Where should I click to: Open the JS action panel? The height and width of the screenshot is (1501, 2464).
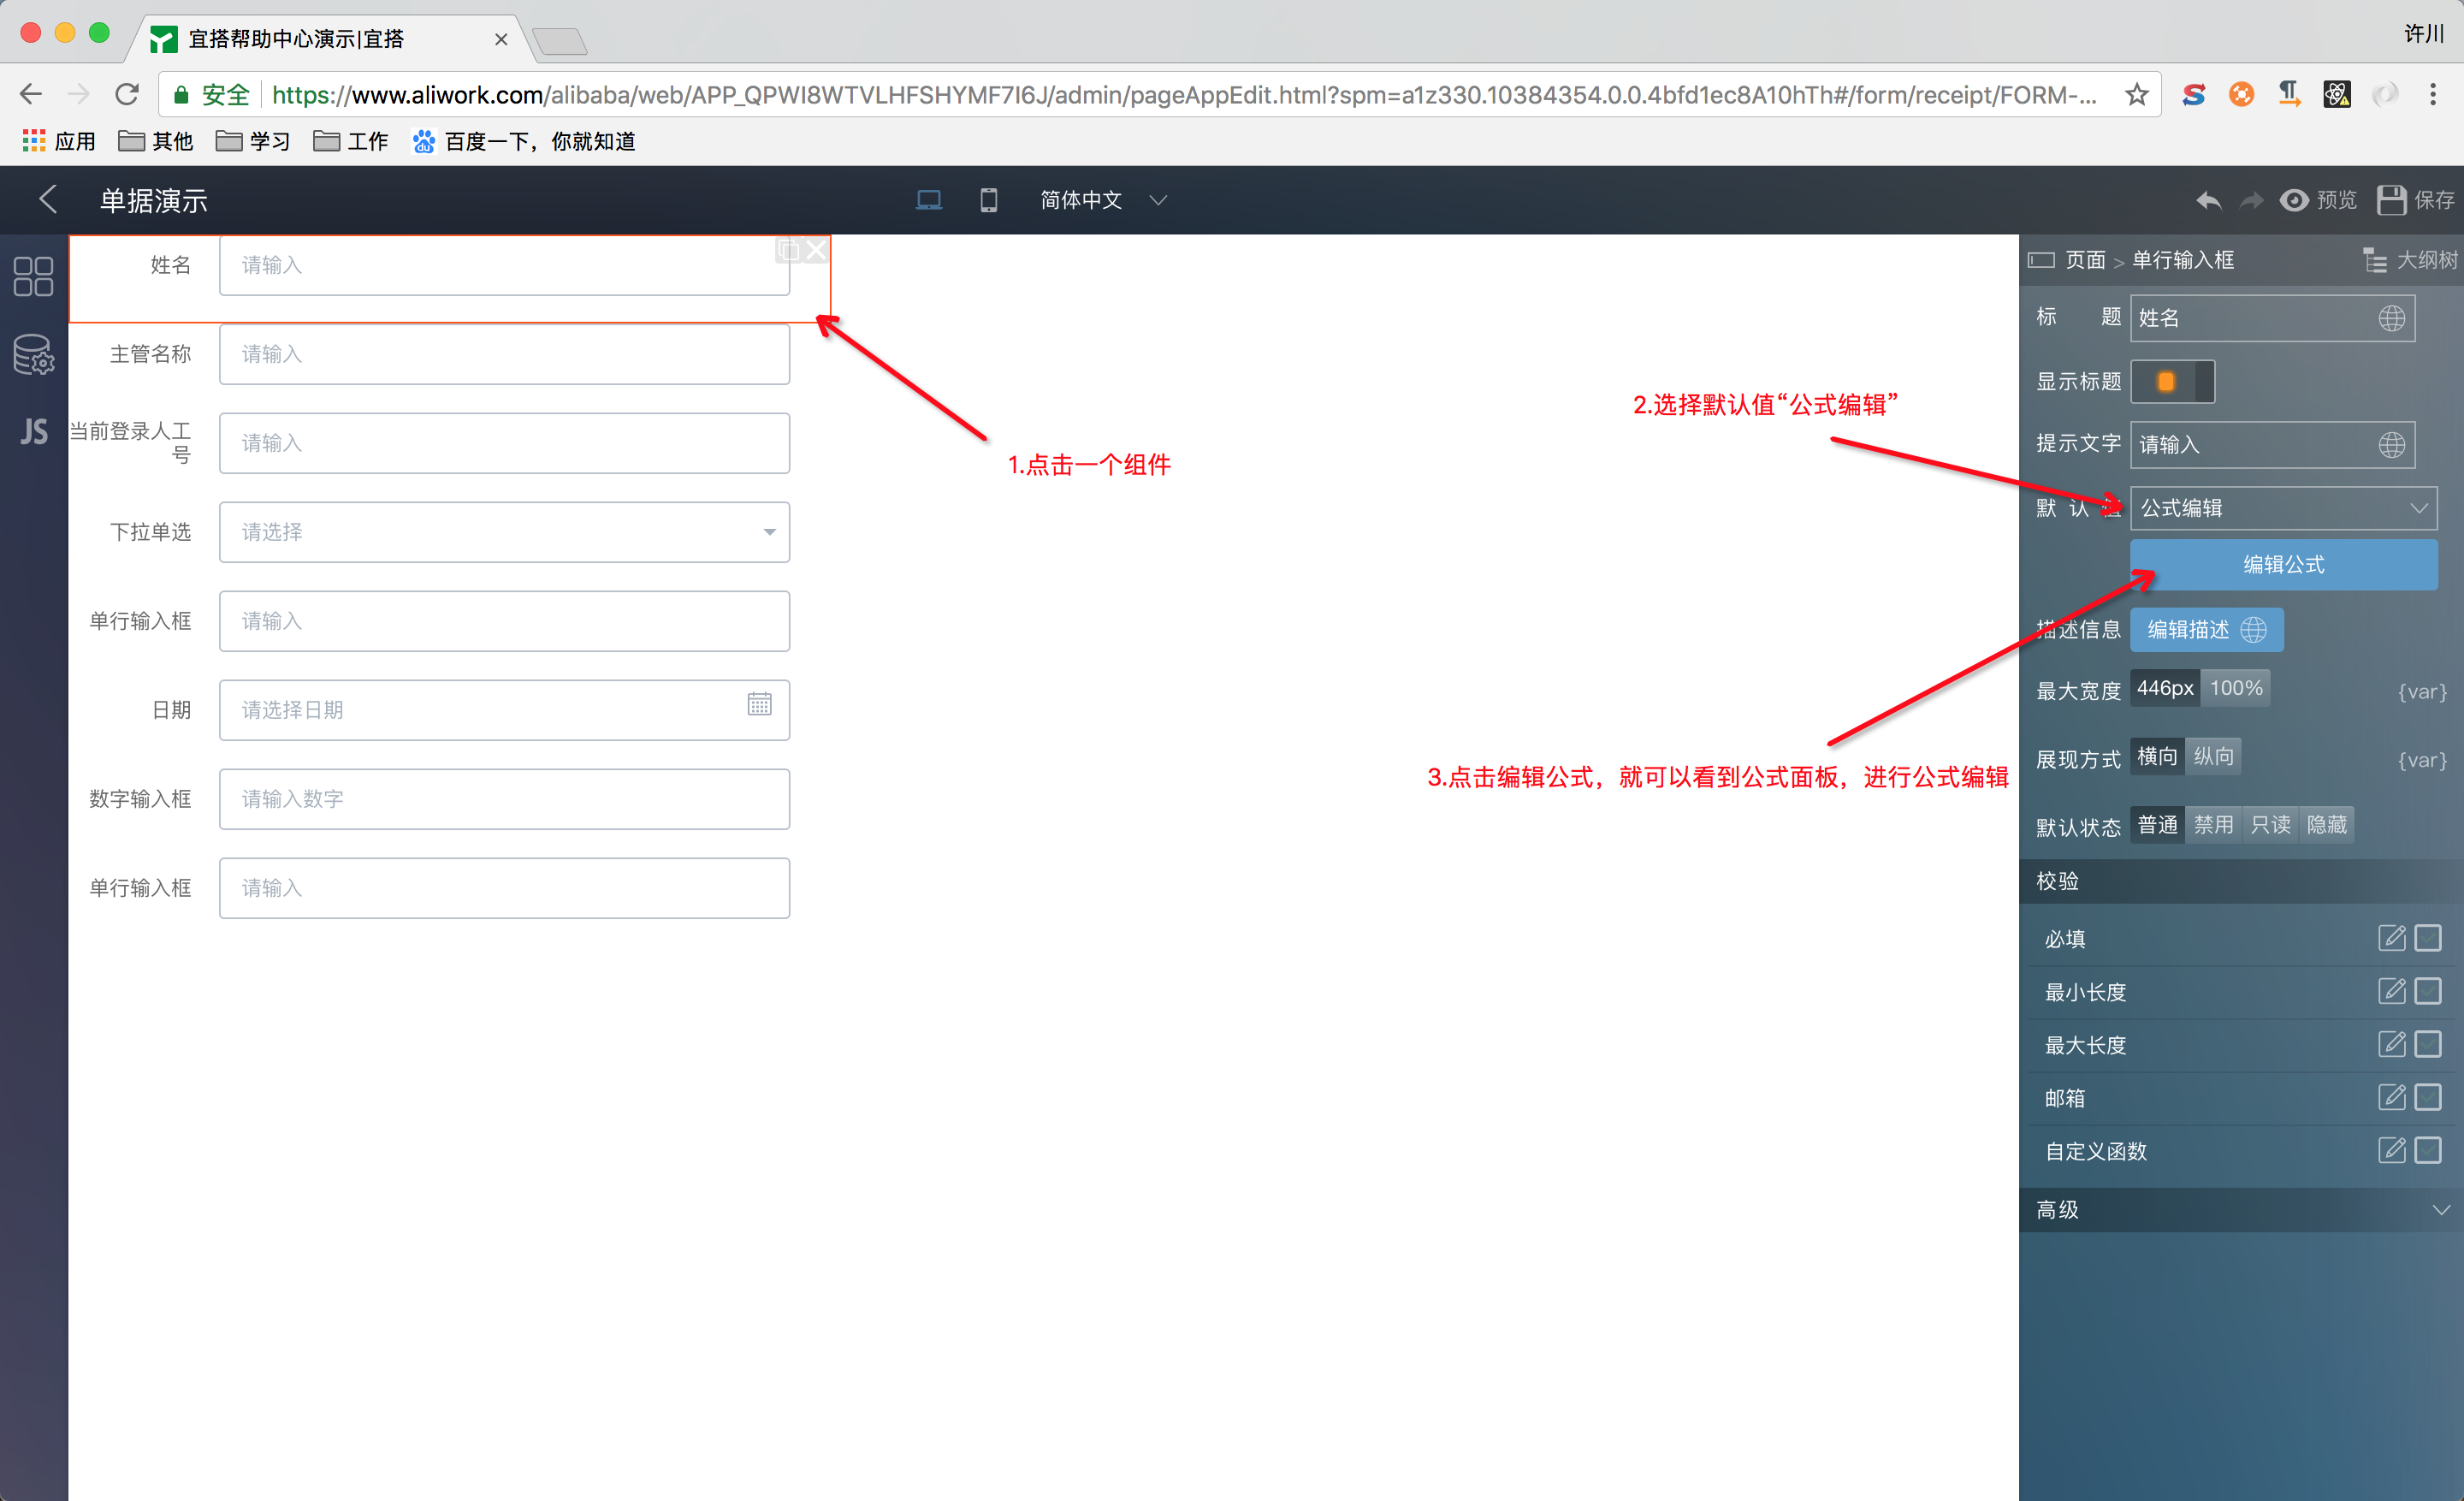pyautogui.click(x=33, y=431)
